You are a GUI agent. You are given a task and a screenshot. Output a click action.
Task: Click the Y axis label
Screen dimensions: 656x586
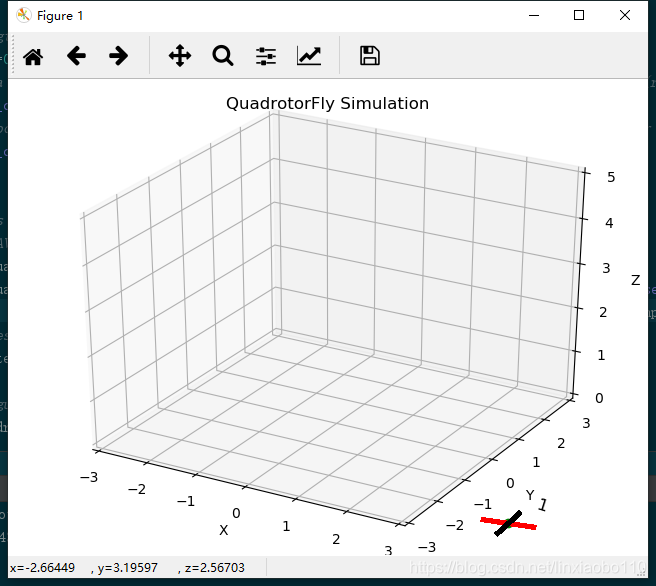530,495
